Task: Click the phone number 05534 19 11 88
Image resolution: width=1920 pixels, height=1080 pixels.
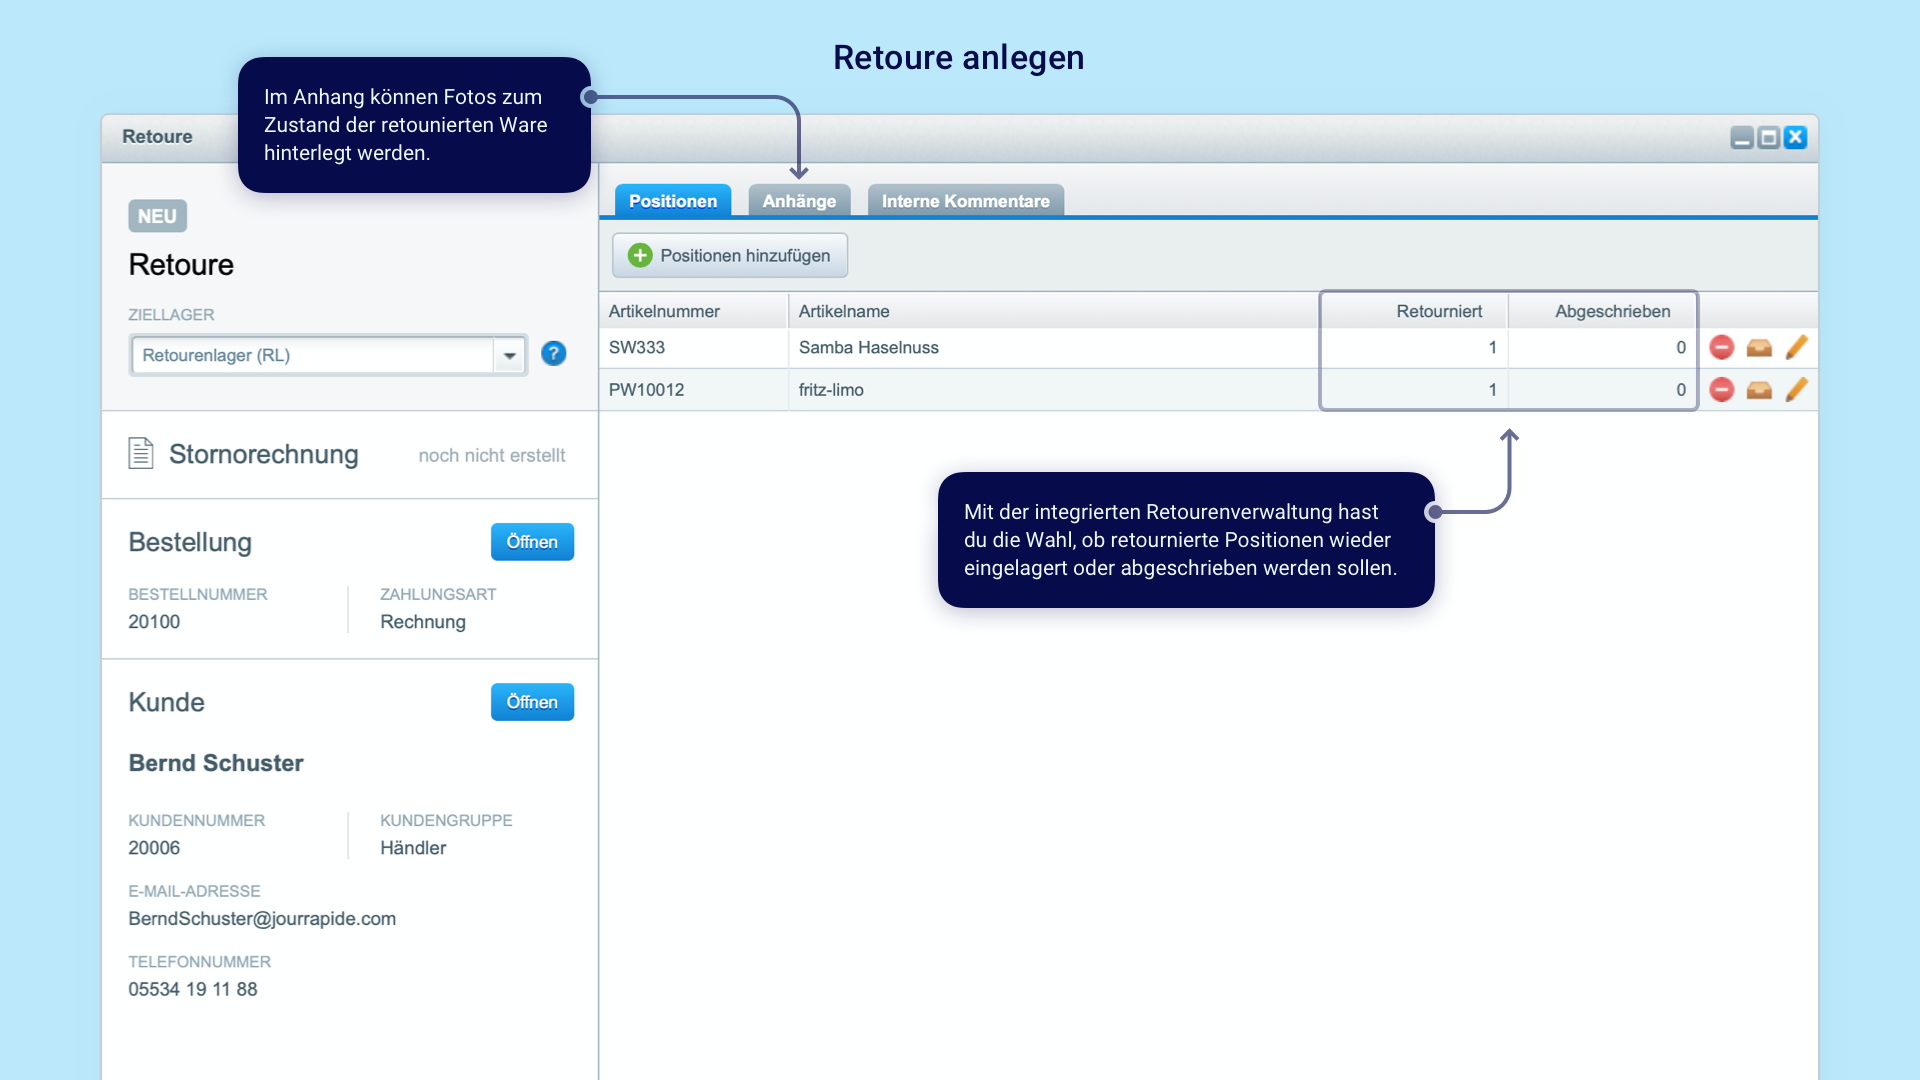Action: click(x=193, y=989)
